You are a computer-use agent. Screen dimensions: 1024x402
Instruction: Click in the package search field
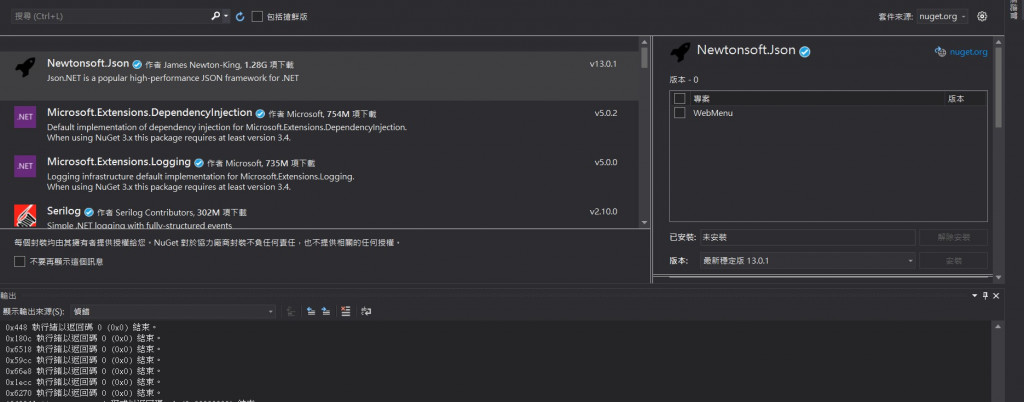click(x=111, y=16)
